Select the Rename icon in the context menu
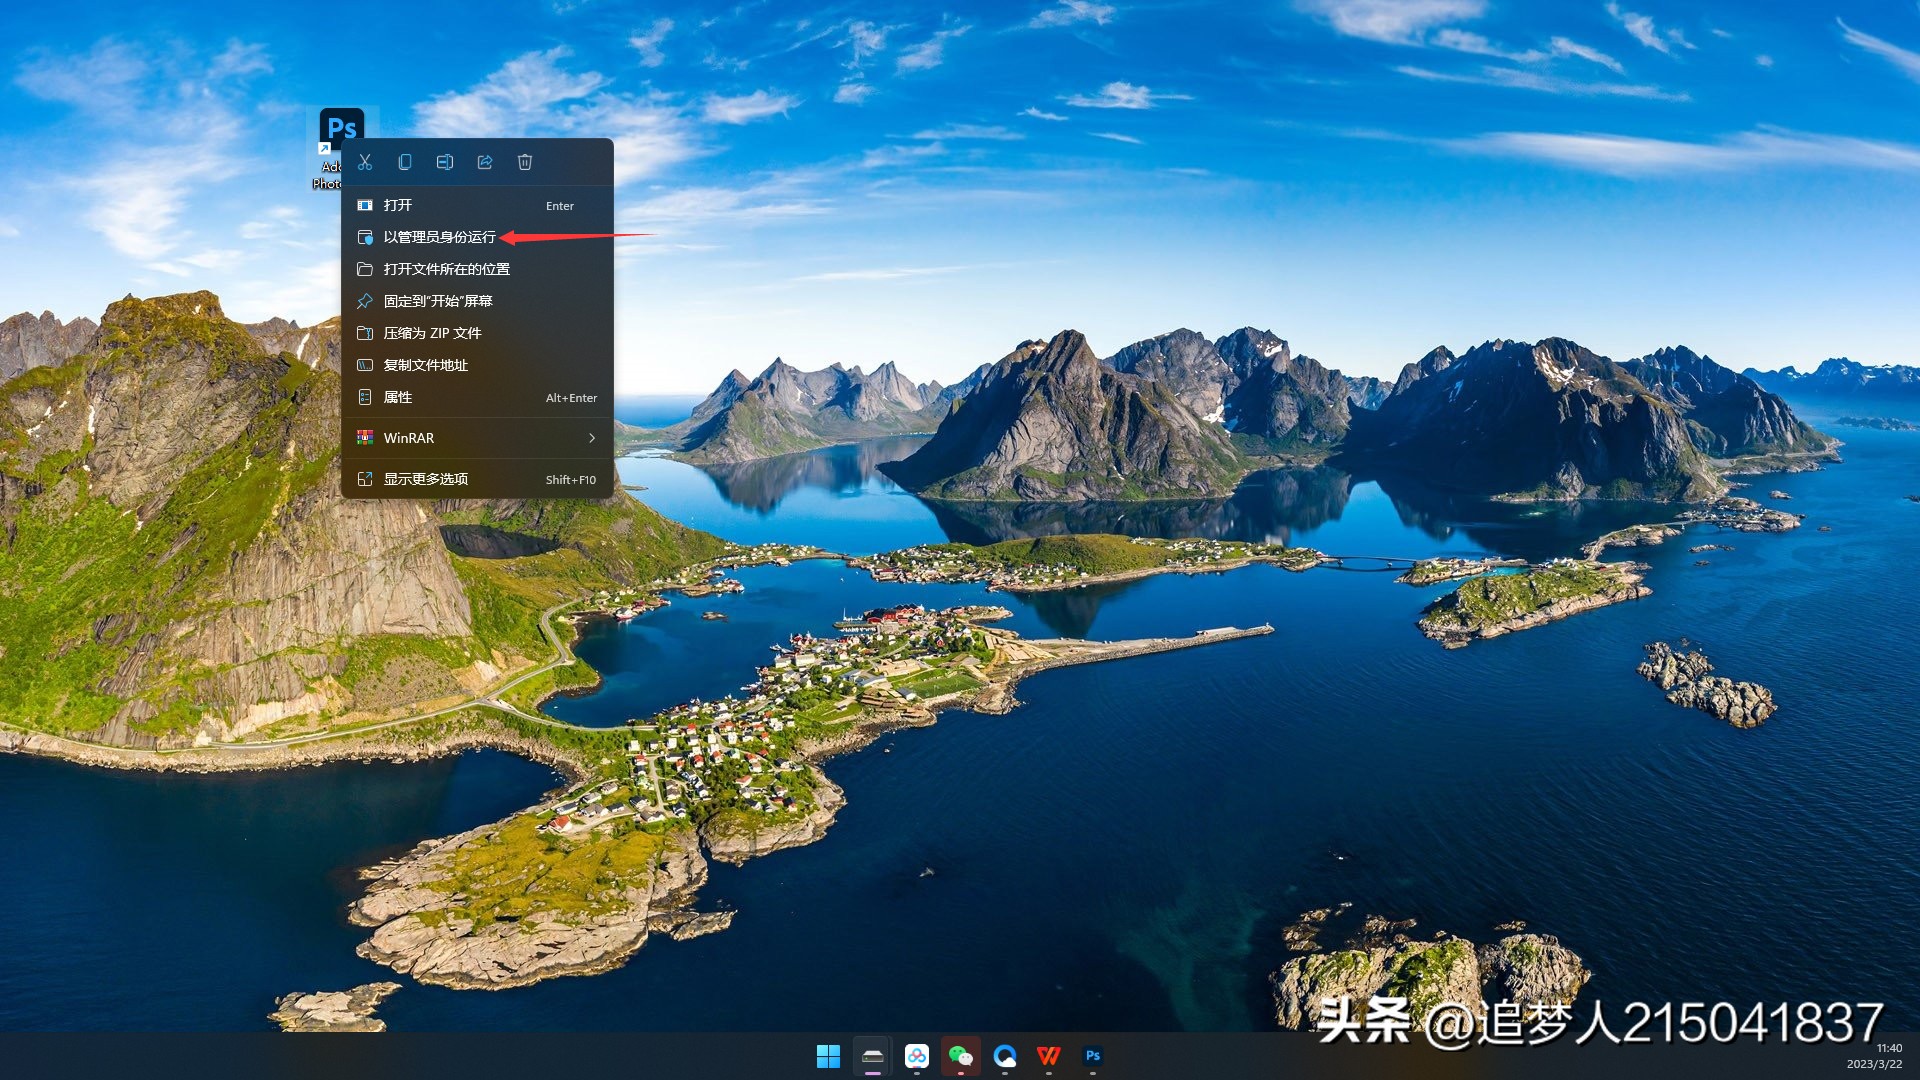The width and height of the screenshot is (1920, 1080). 445,161
